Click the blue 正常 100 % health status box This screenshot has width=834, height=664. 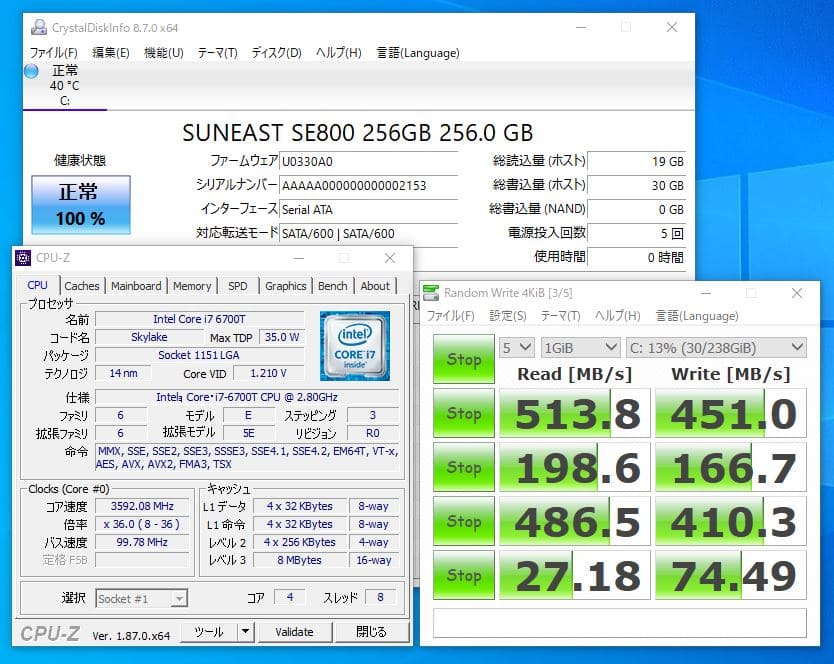[81, 205]
